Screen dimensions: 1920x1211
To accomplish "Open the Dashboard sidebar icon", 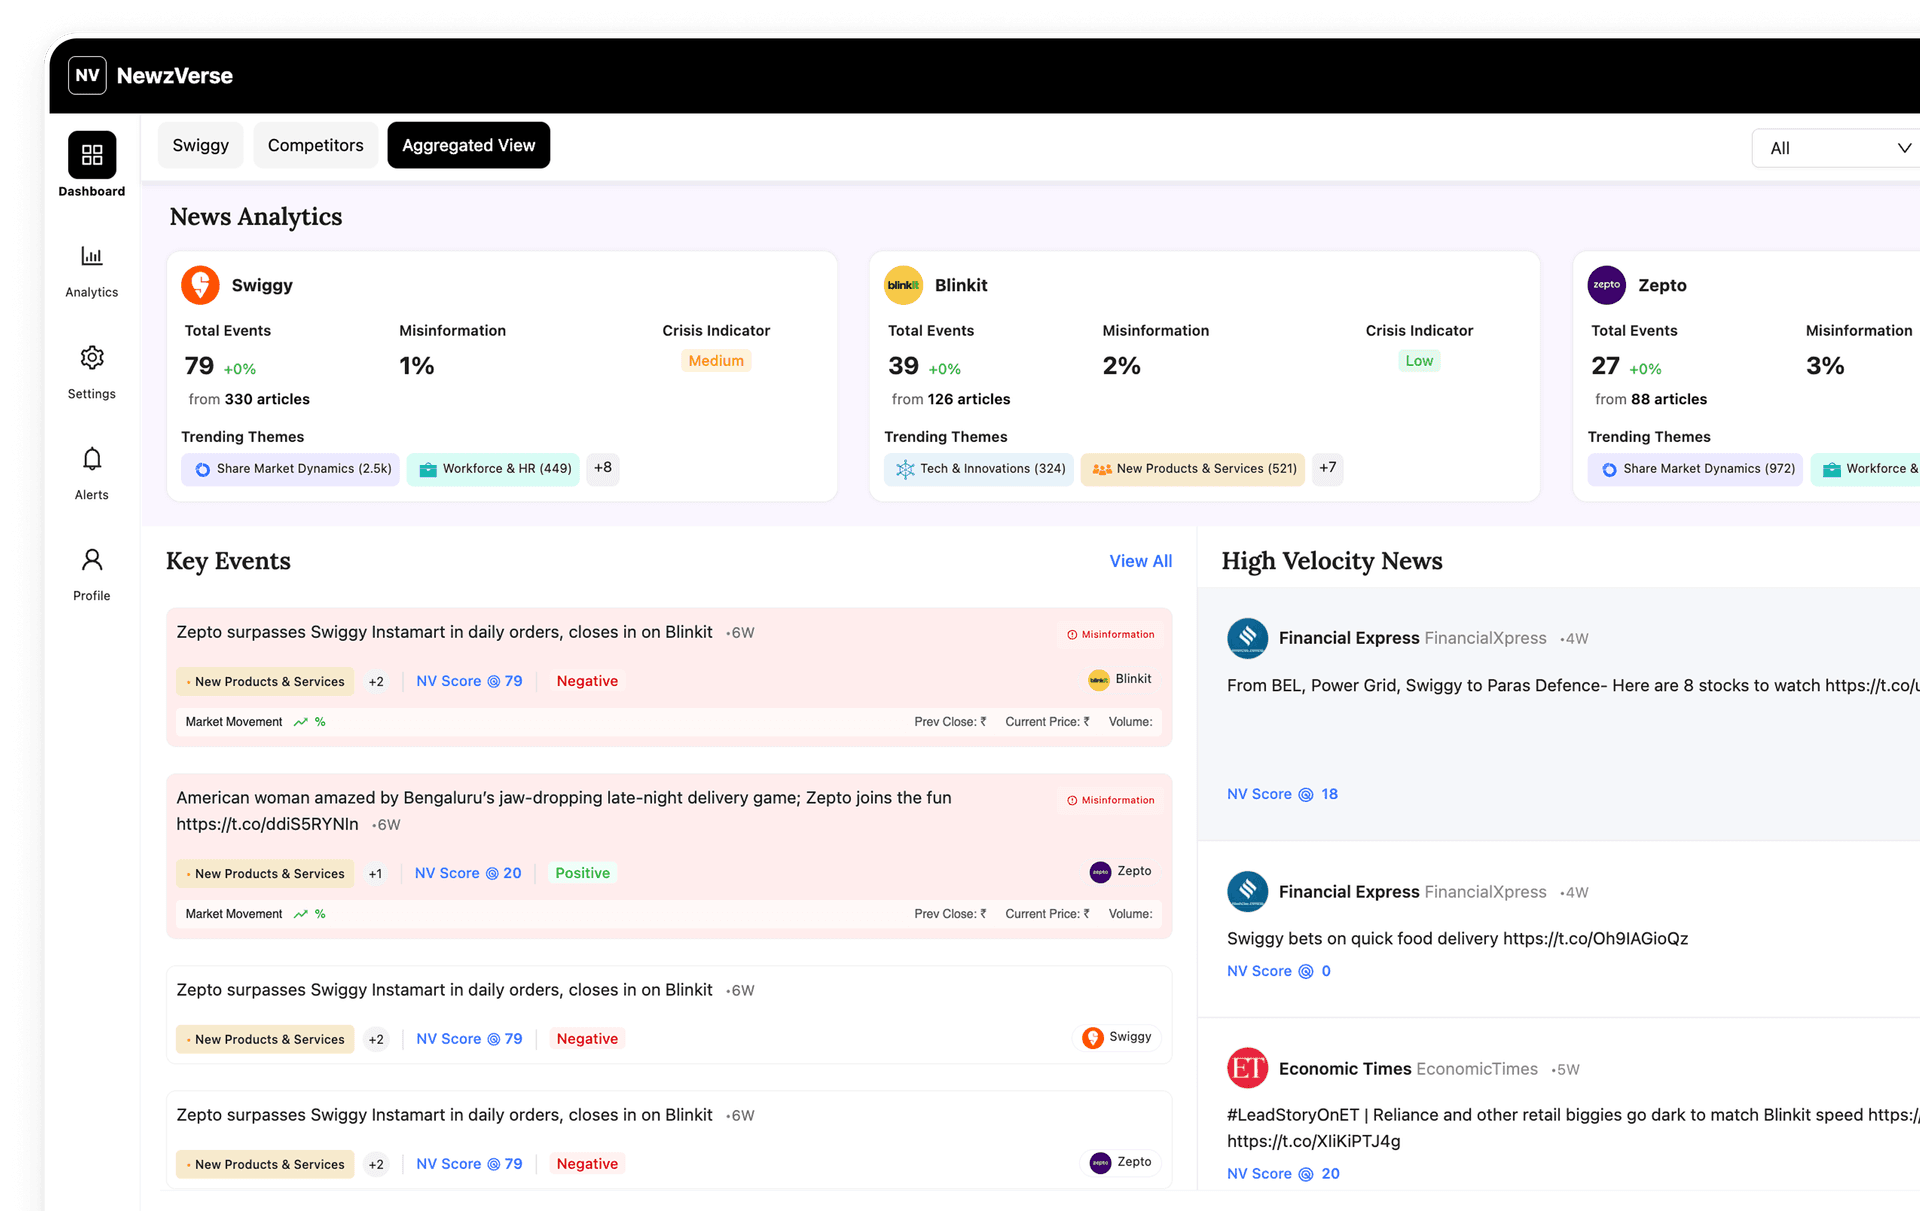I will [x=92, y=155].
